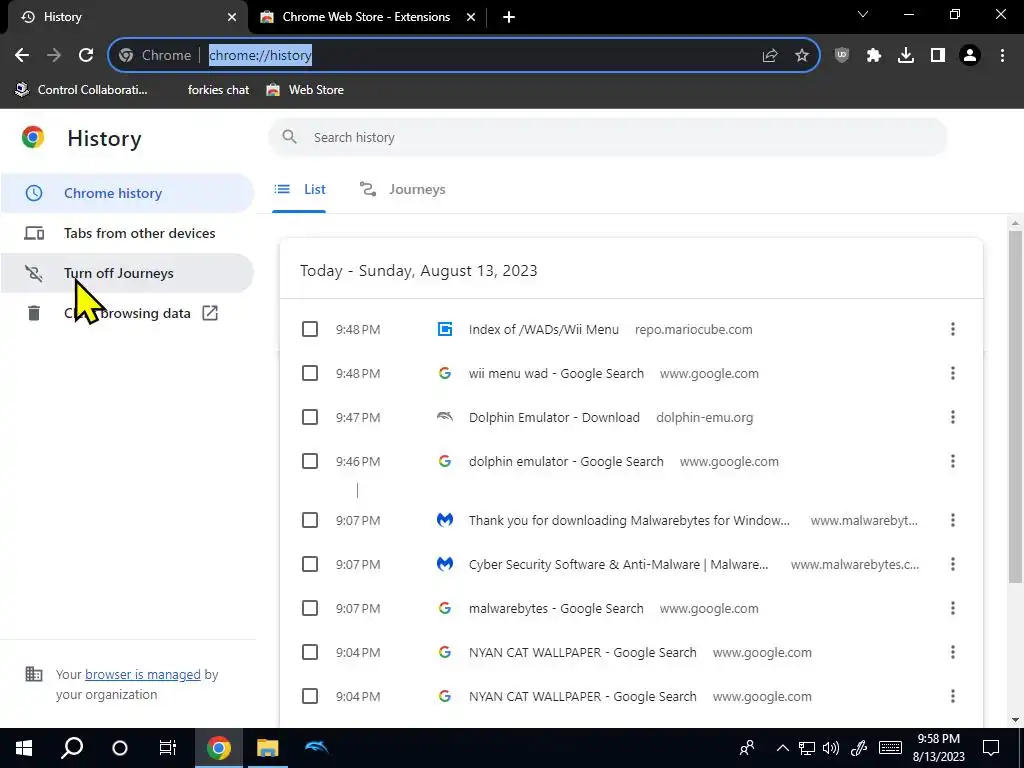Check the last NYAN CAT WALLPAPER entry
The width and height of the screenshot is (1024, 768).
[x=310, y=696]
